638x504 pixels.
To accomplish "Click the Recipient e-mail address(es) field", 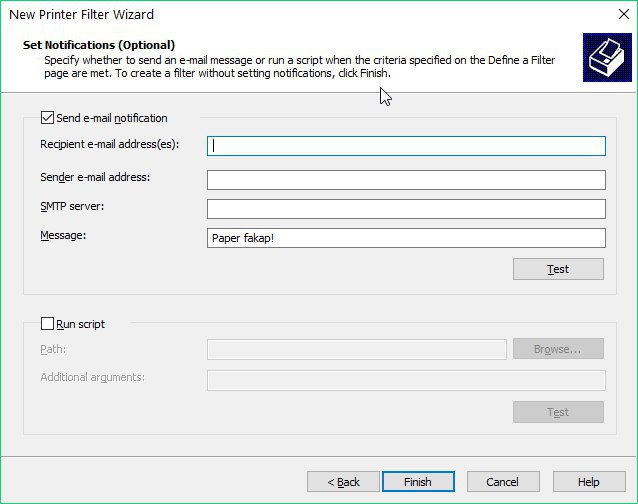I will click(406, 146).
